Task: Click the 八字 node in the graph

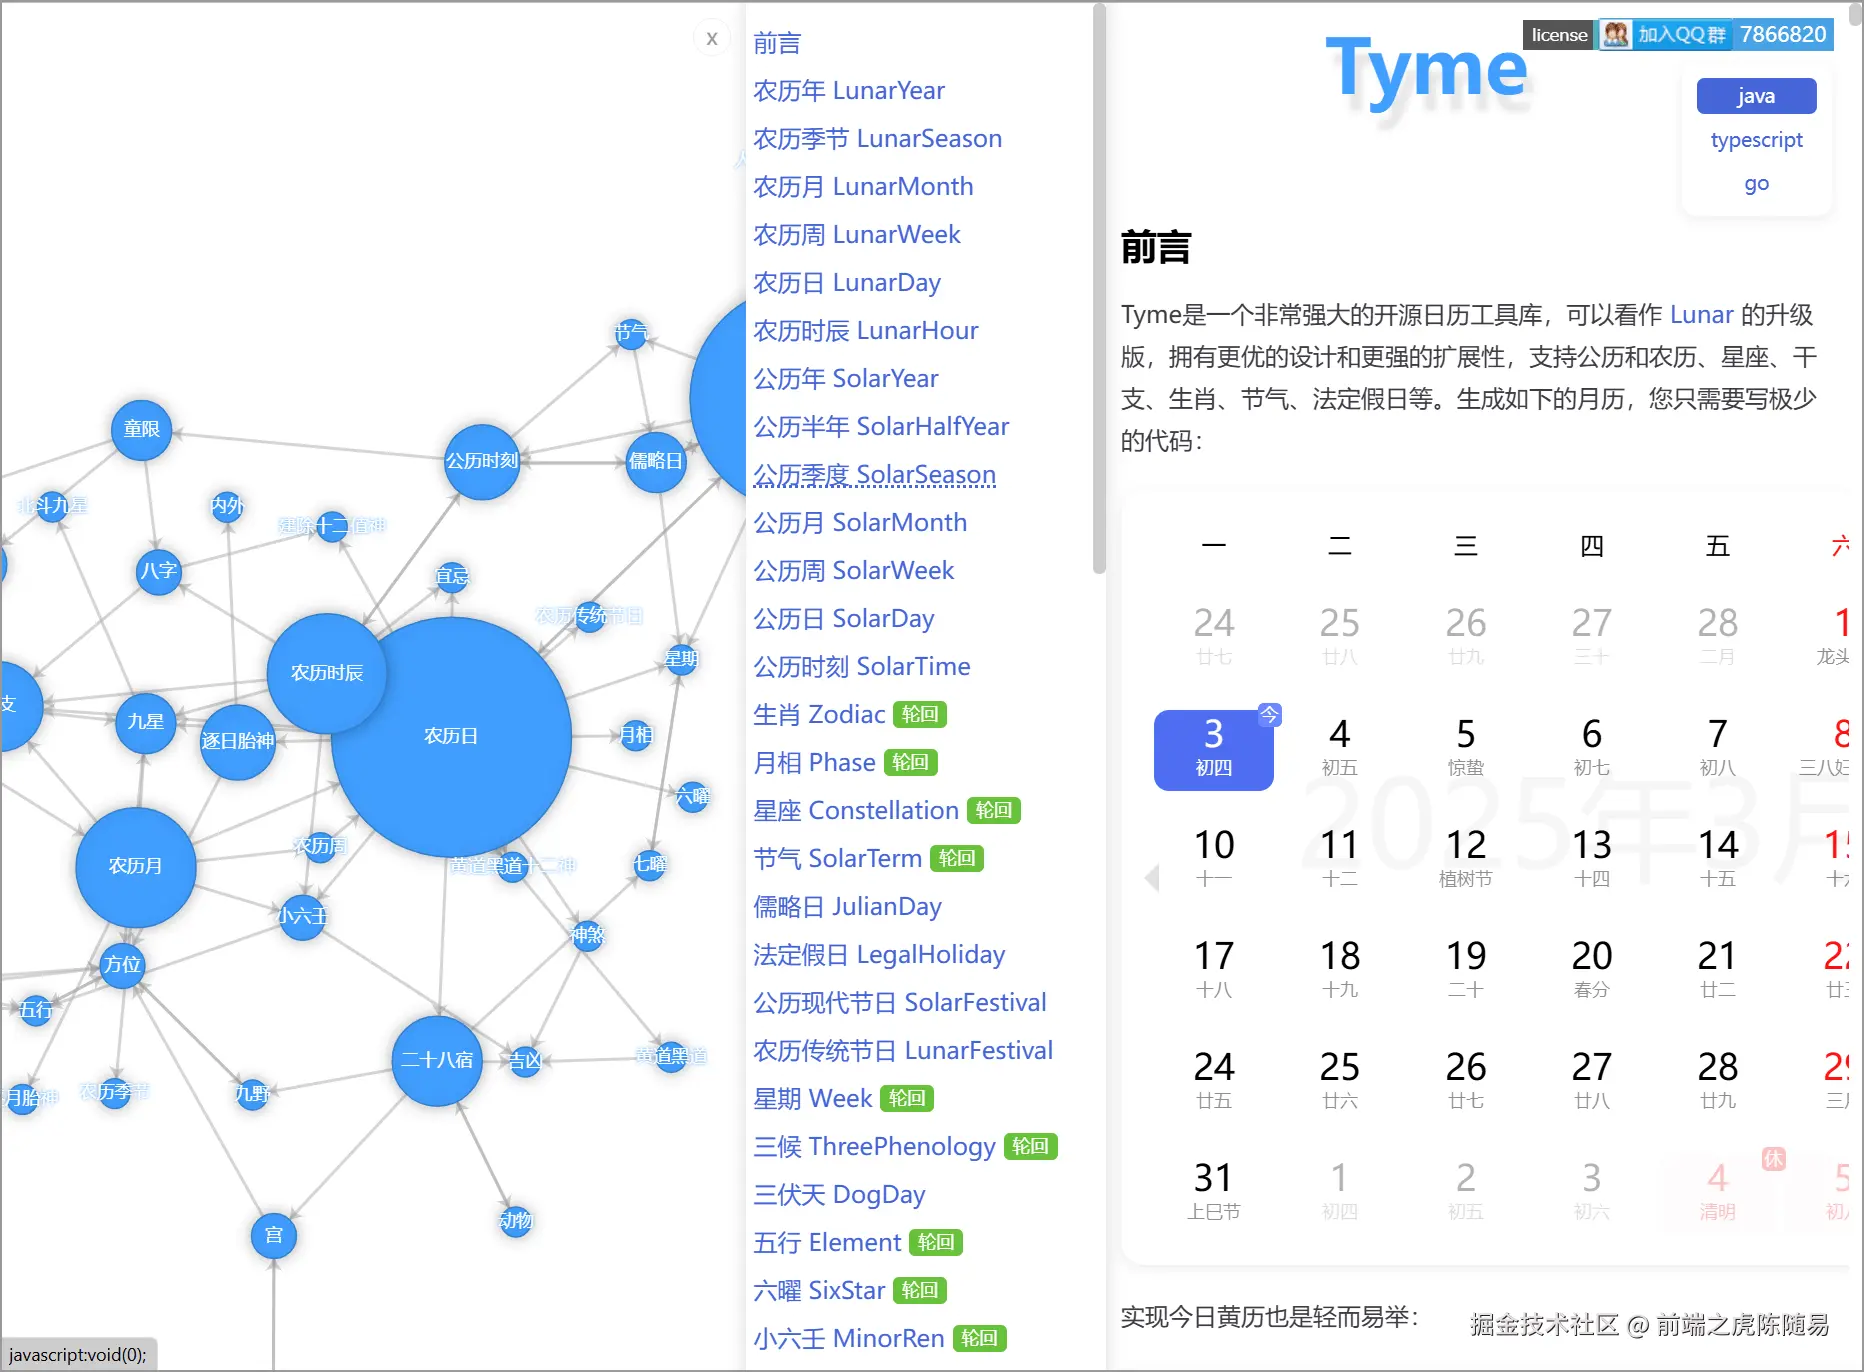Action: [158, 572]
